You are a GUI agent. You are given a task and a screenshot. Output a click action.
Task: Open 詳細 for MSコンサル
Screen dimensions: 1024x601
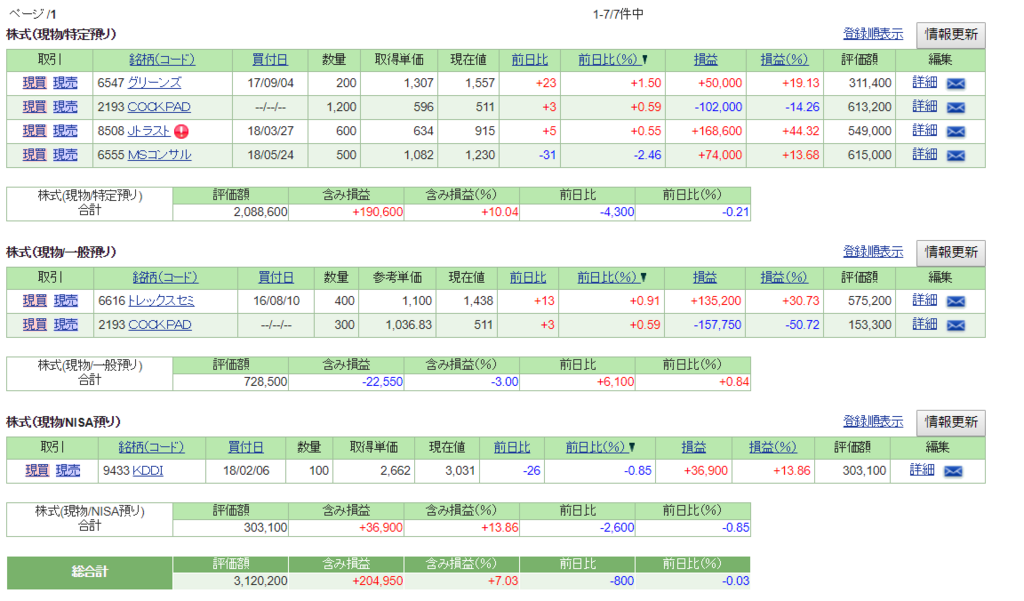click(x=925, y=154)
